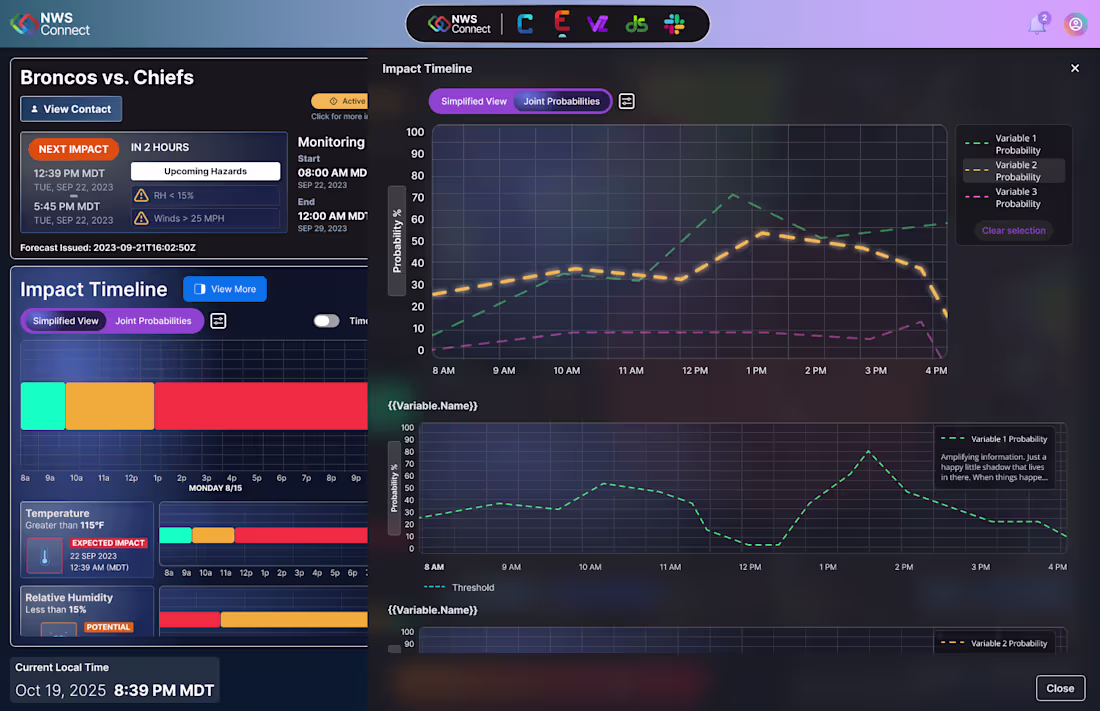
Task: Open the Slack app icon
Action: (x=675, y=25)
